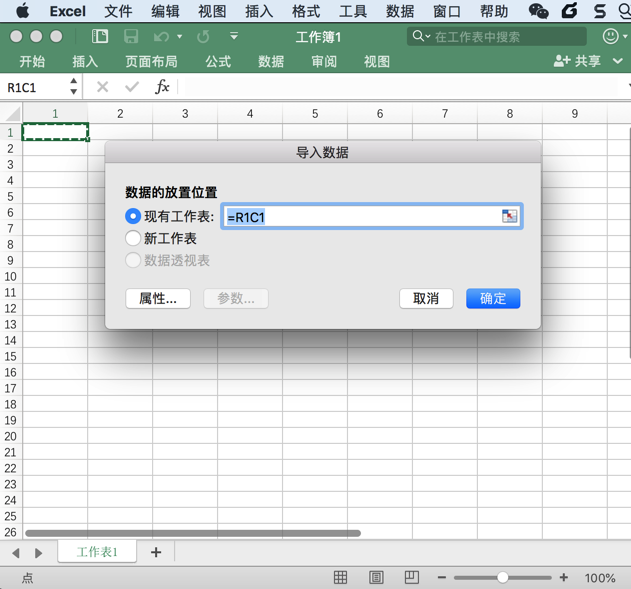This screenshot has width=631, height=589.
Task: Select the 工作表1 sheet tab
Action: pos(97,552)
